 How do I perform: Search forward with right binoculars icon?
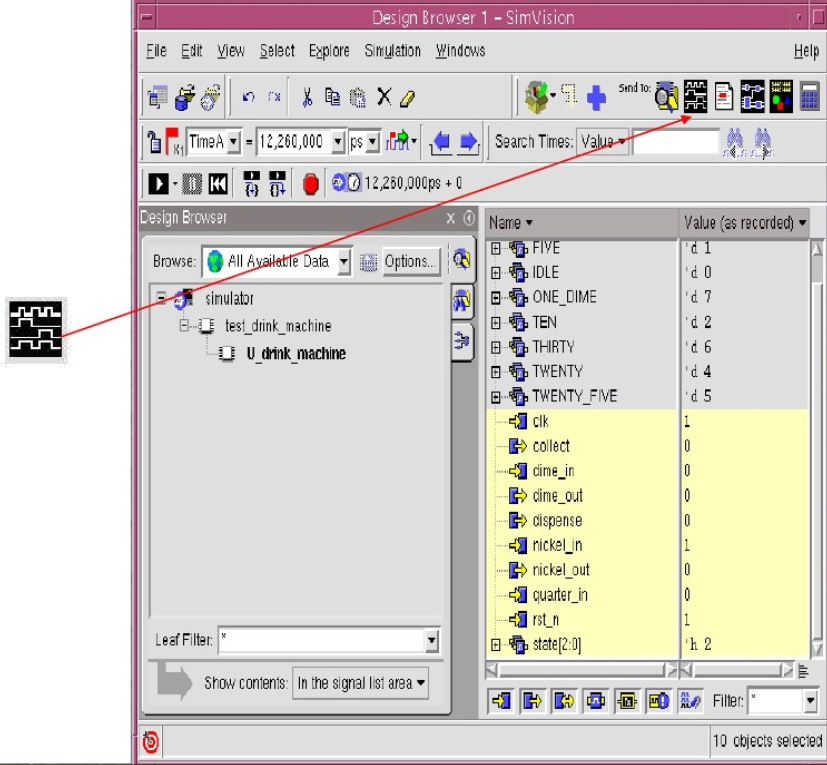pyautogui.click(x=762, y=142)
